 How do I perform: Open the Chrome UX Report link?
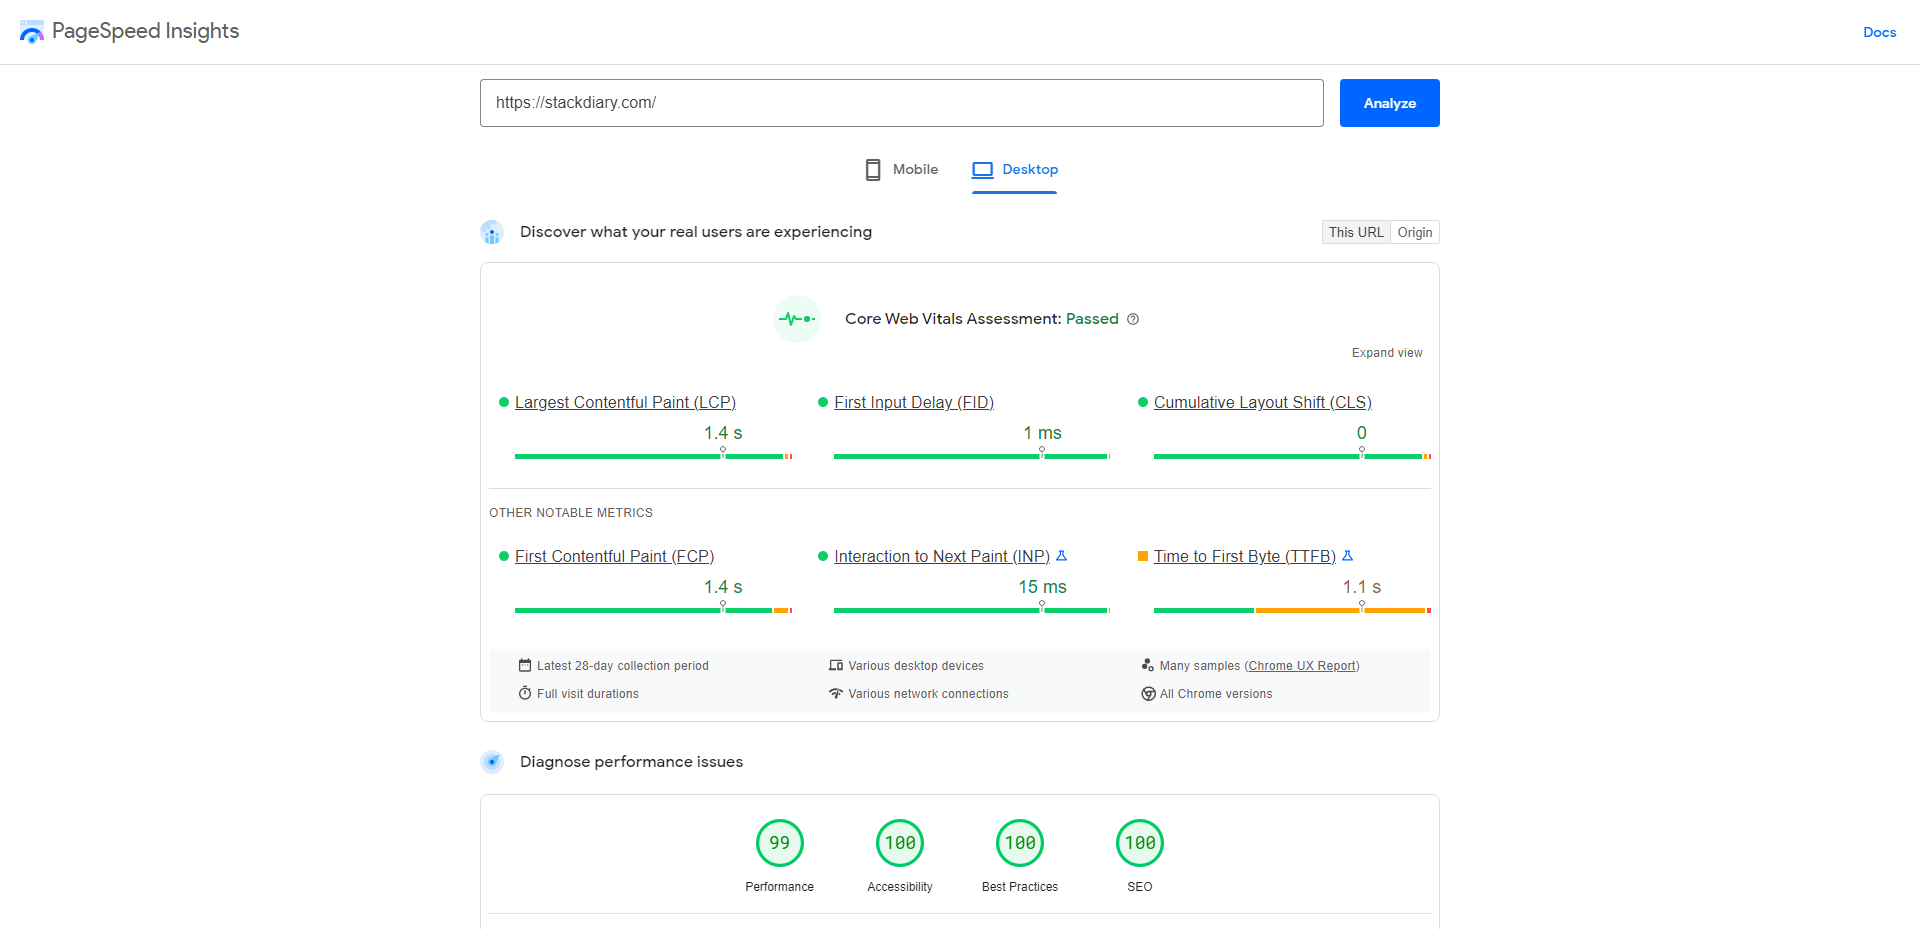click(1302, 666)
